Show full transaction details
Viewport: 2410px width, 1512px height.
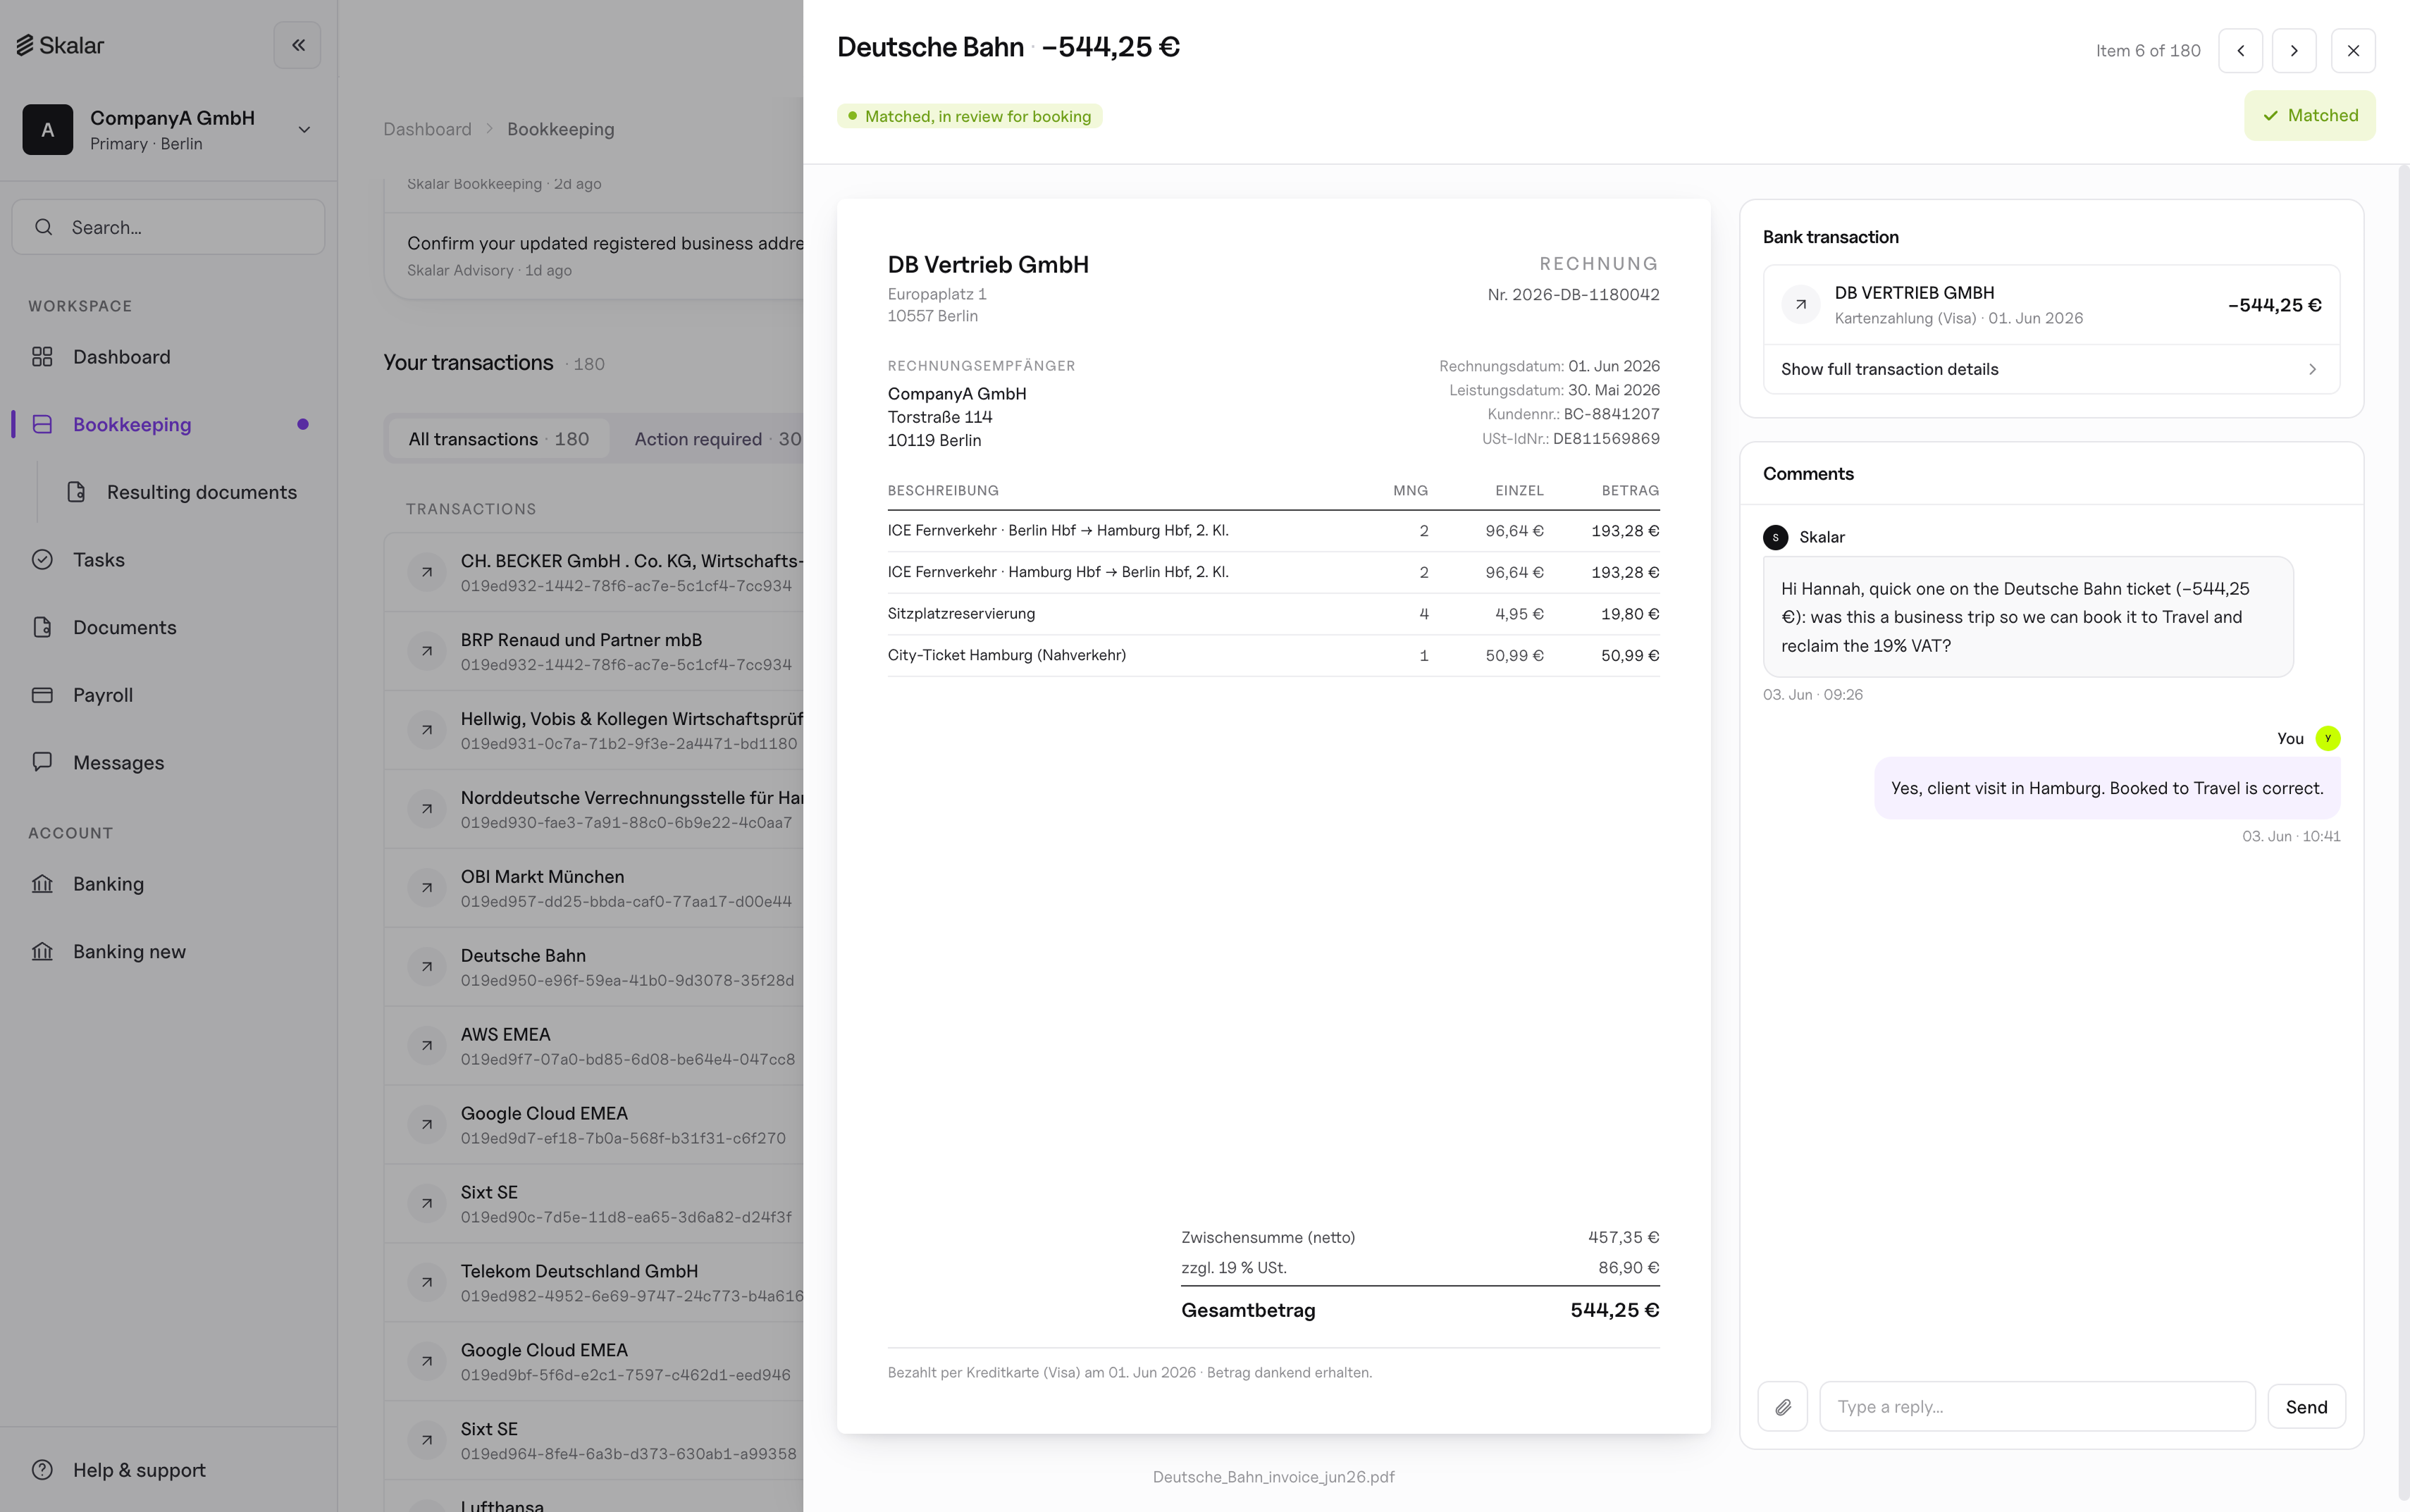[x=2050, y=369]
